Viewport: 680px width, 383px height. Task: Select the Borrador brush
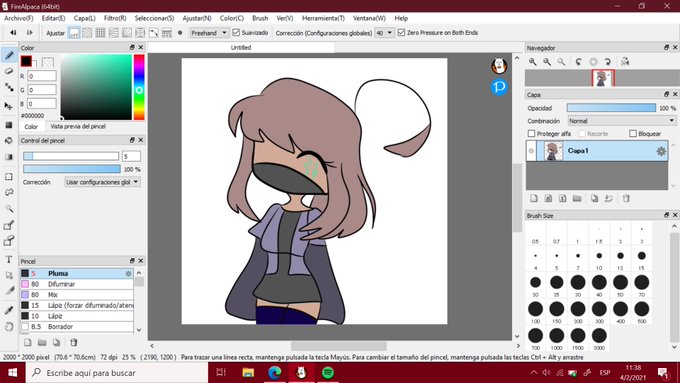click(x=76, y=327)
